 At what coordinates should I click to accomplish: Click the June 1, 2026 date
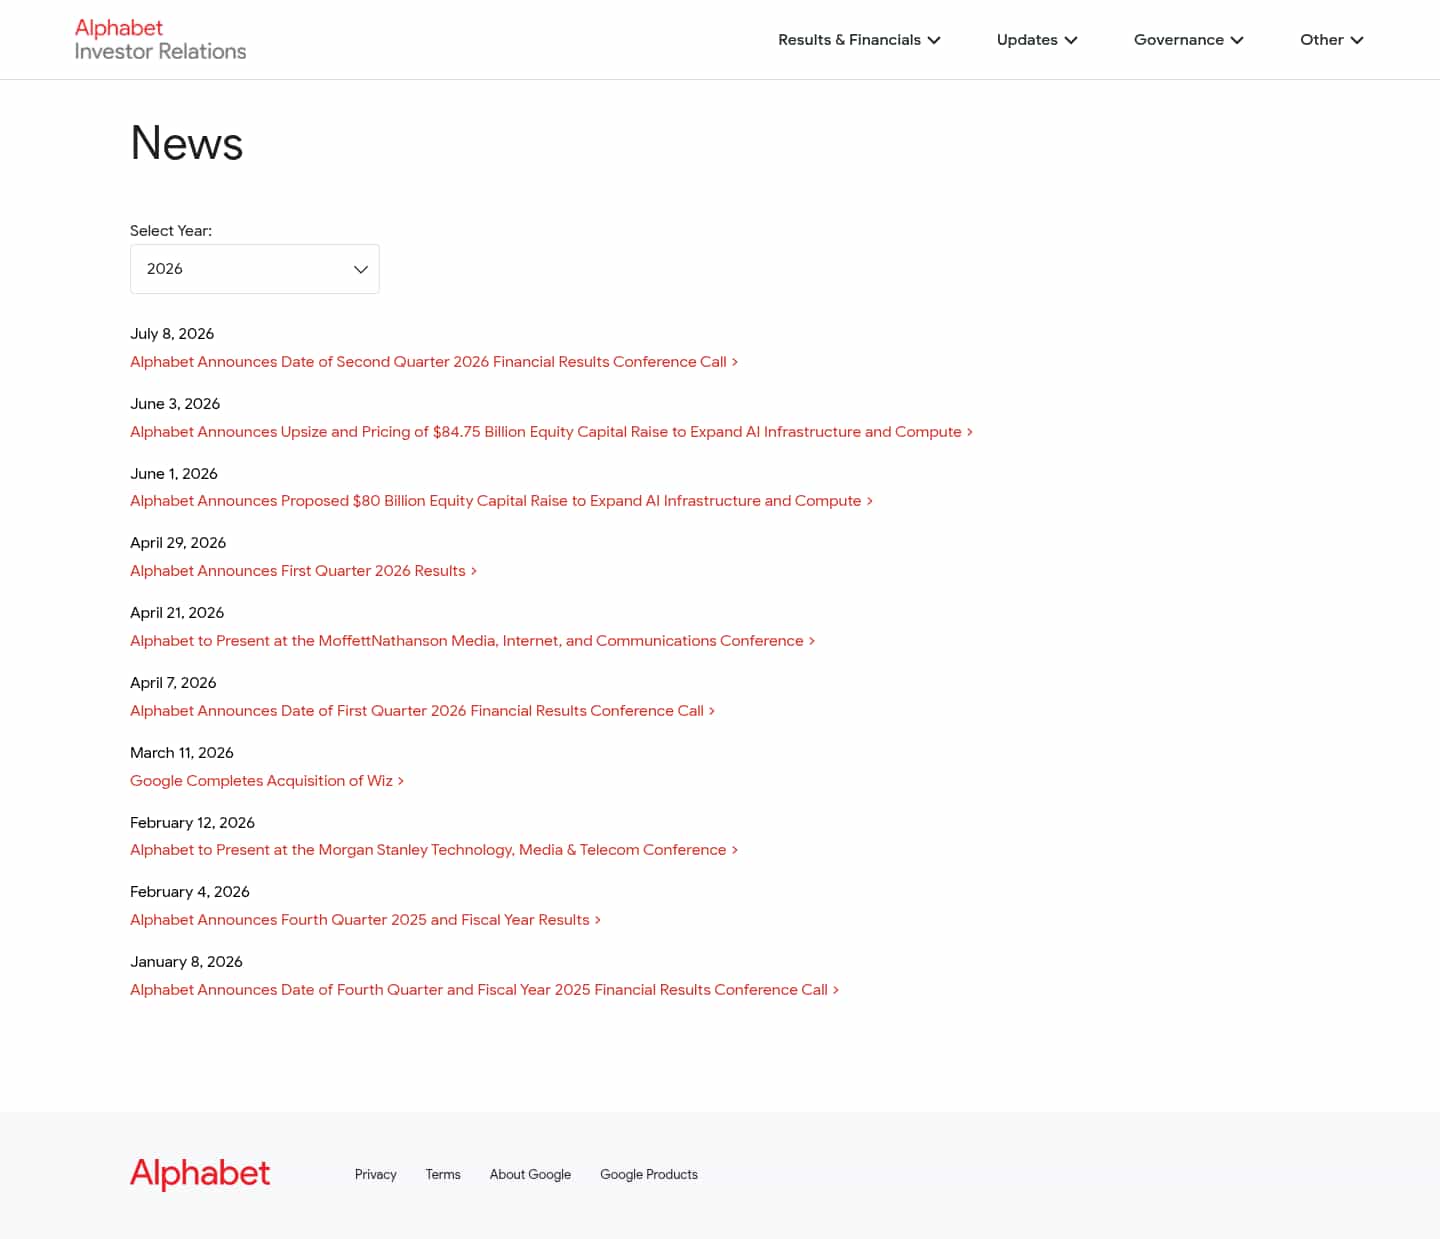tap(174, 474)
